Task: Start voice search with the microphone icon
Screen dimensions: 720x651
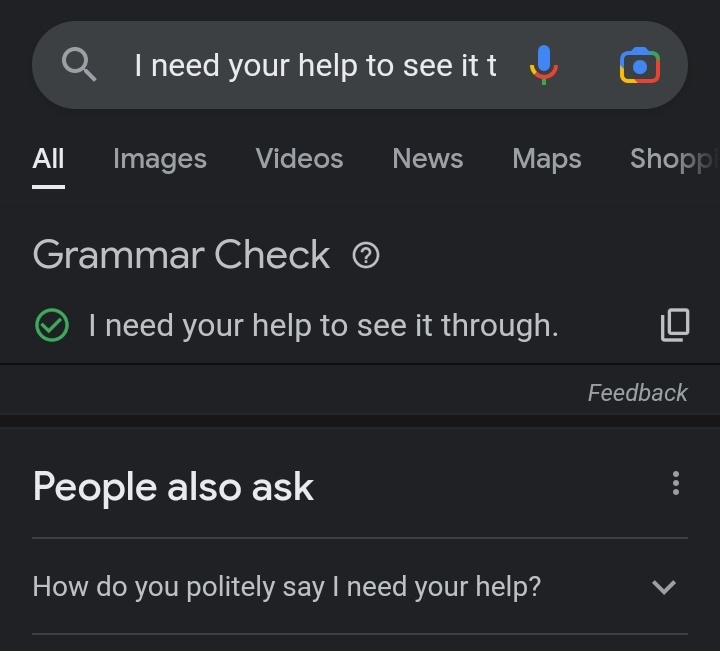Action: click(544, 65)
